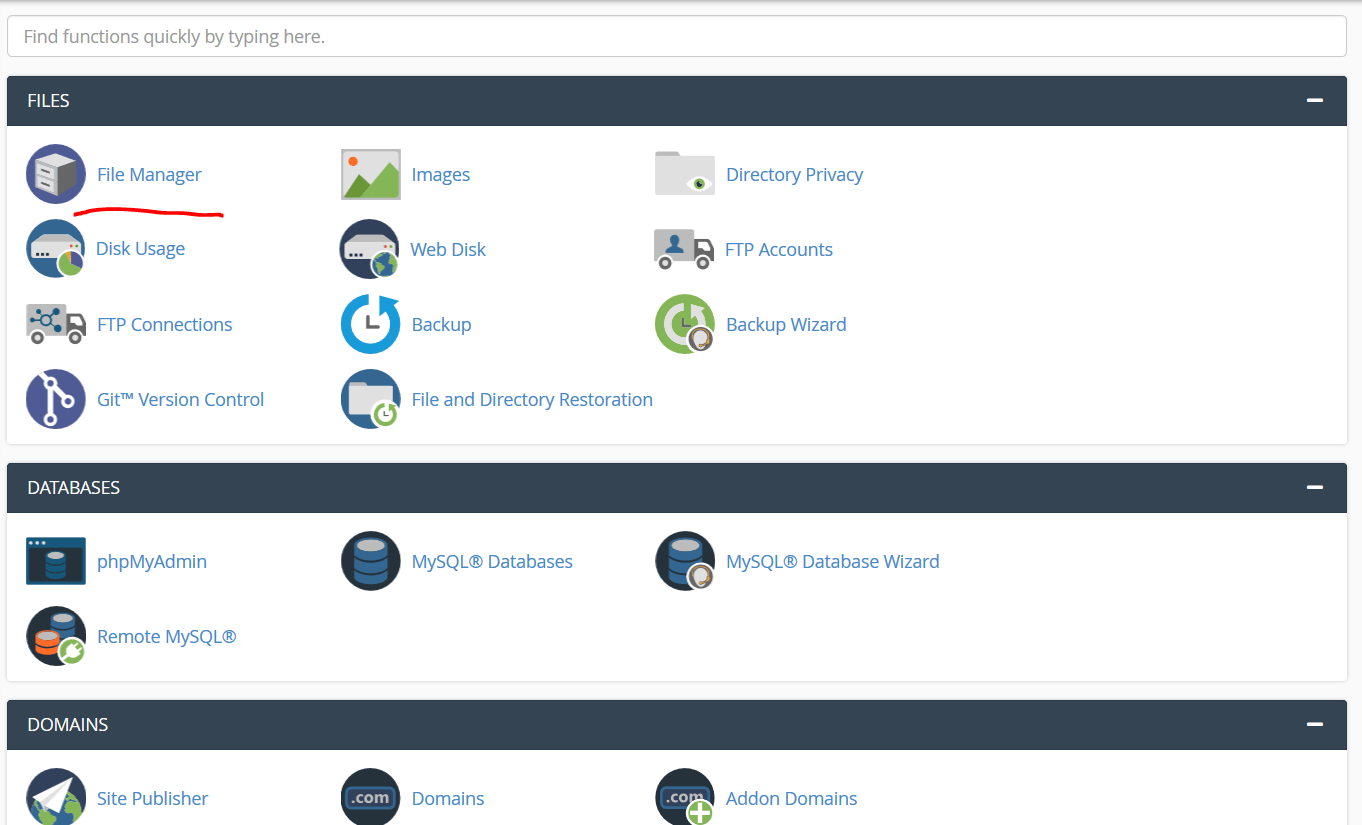Screen dimensions: 1362x825
Task: Launch the phpMyAdmin link
Action: (152, 562)
